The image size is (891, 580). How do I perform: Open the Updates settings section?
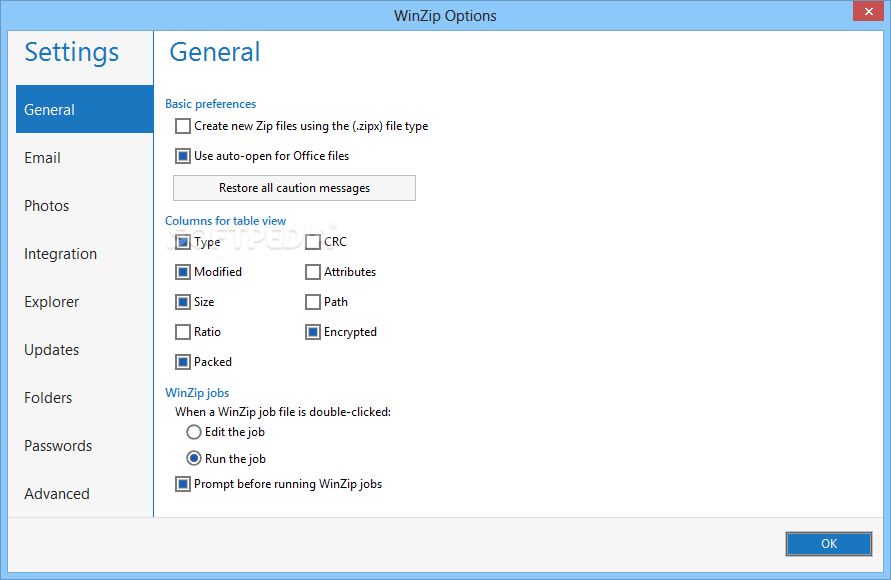[x=85, y=350]
